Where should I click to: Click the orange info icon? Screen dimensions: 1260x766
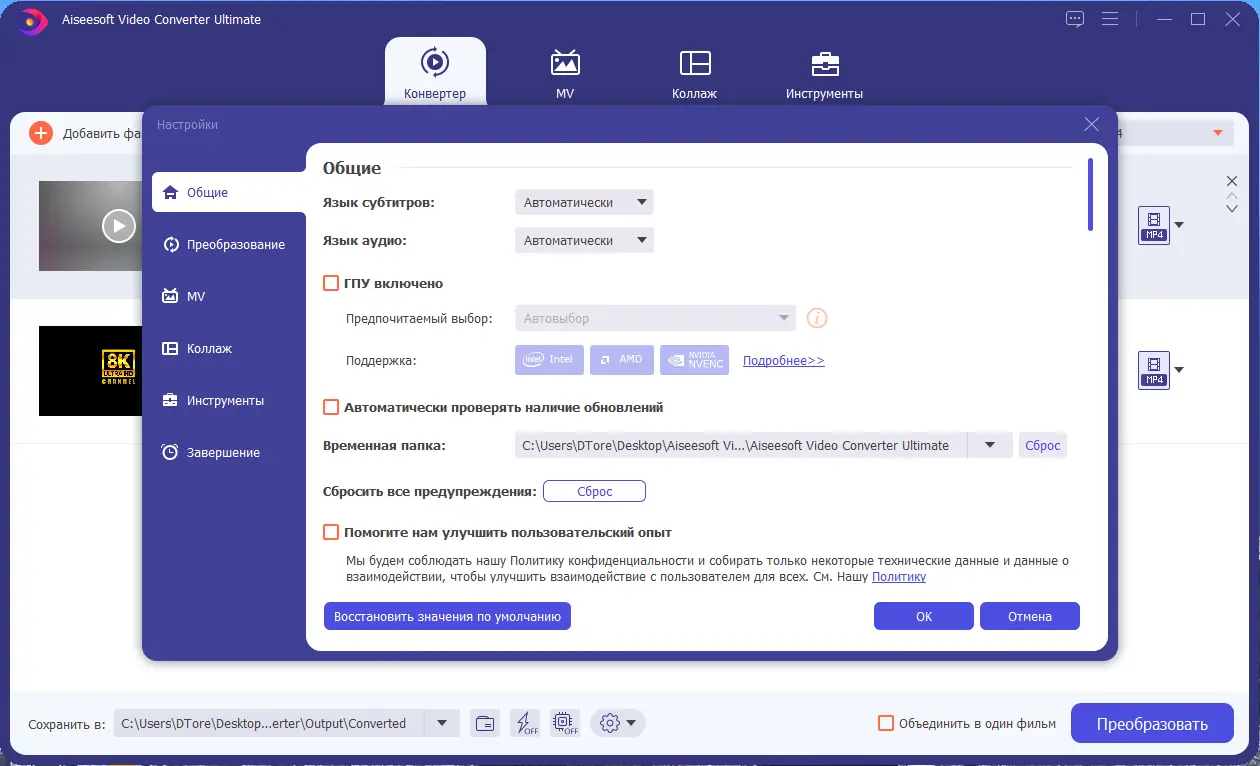[x=817, y=319]
